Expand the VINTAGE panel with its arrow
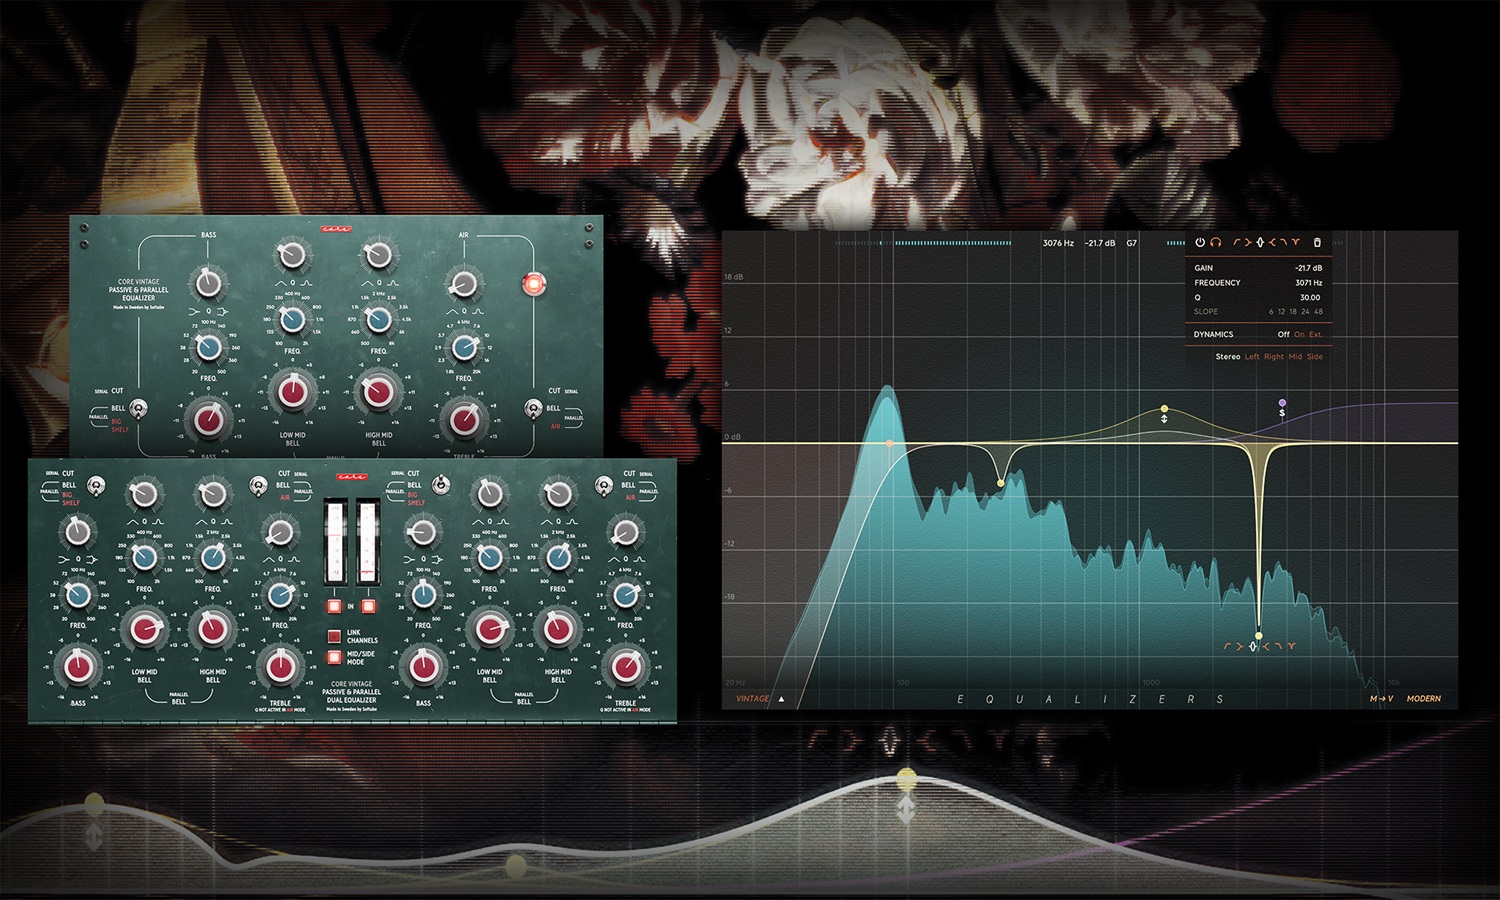The image size is (1500, 900). click(x=781, y=700)
